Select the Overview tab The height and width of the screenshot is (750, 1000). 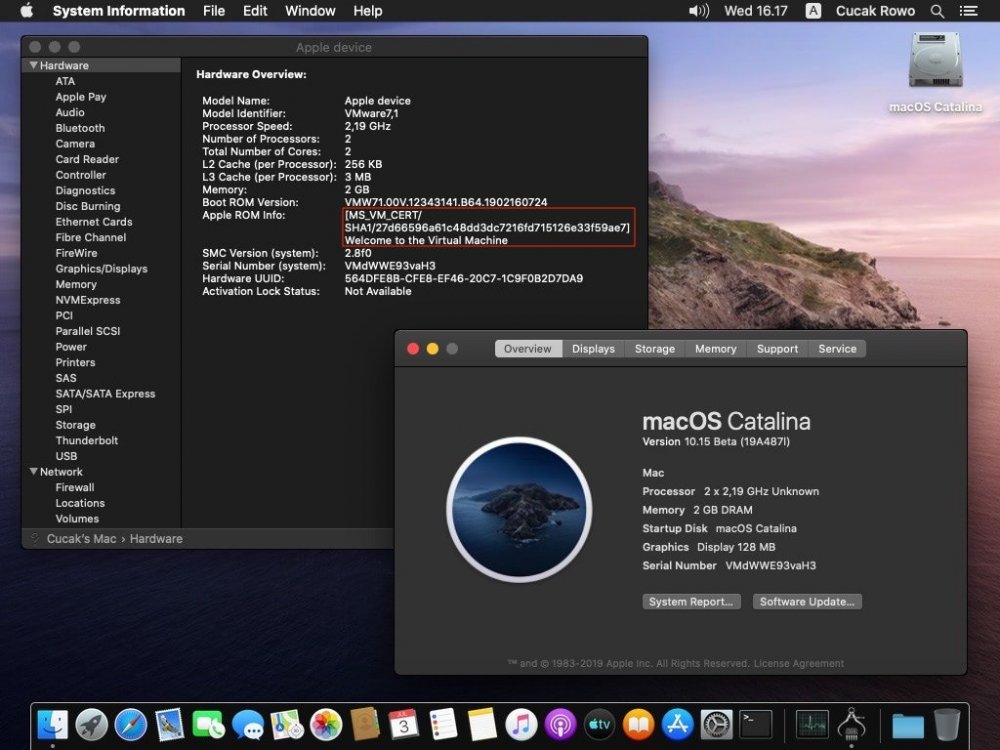[528, 349]
